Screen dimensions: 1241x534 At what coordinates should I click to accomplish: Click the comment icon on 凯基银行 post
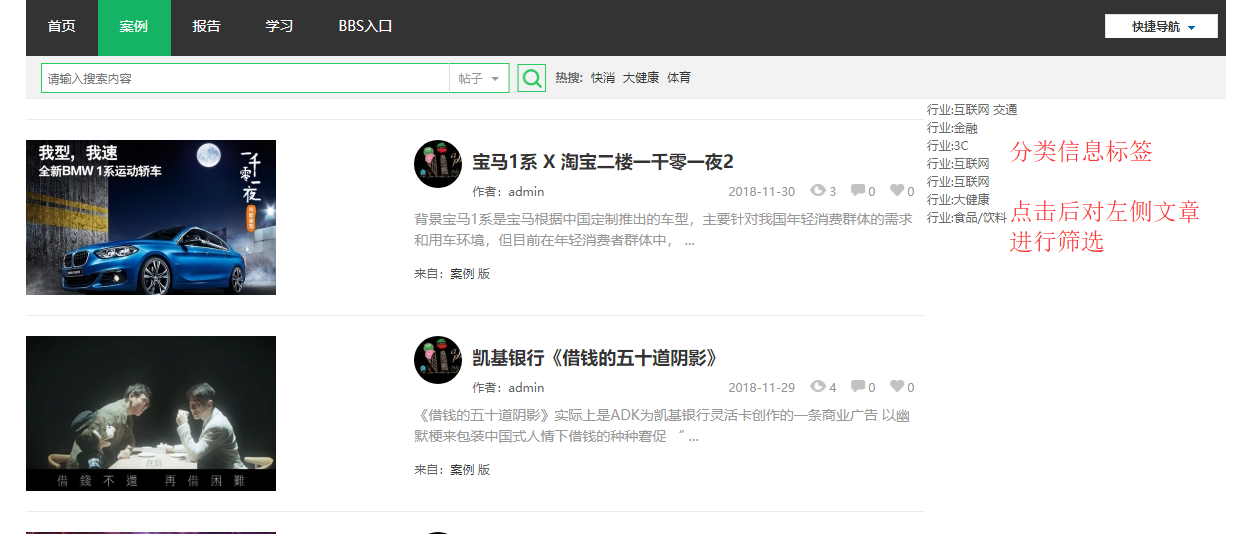click(x=858, y=387)
